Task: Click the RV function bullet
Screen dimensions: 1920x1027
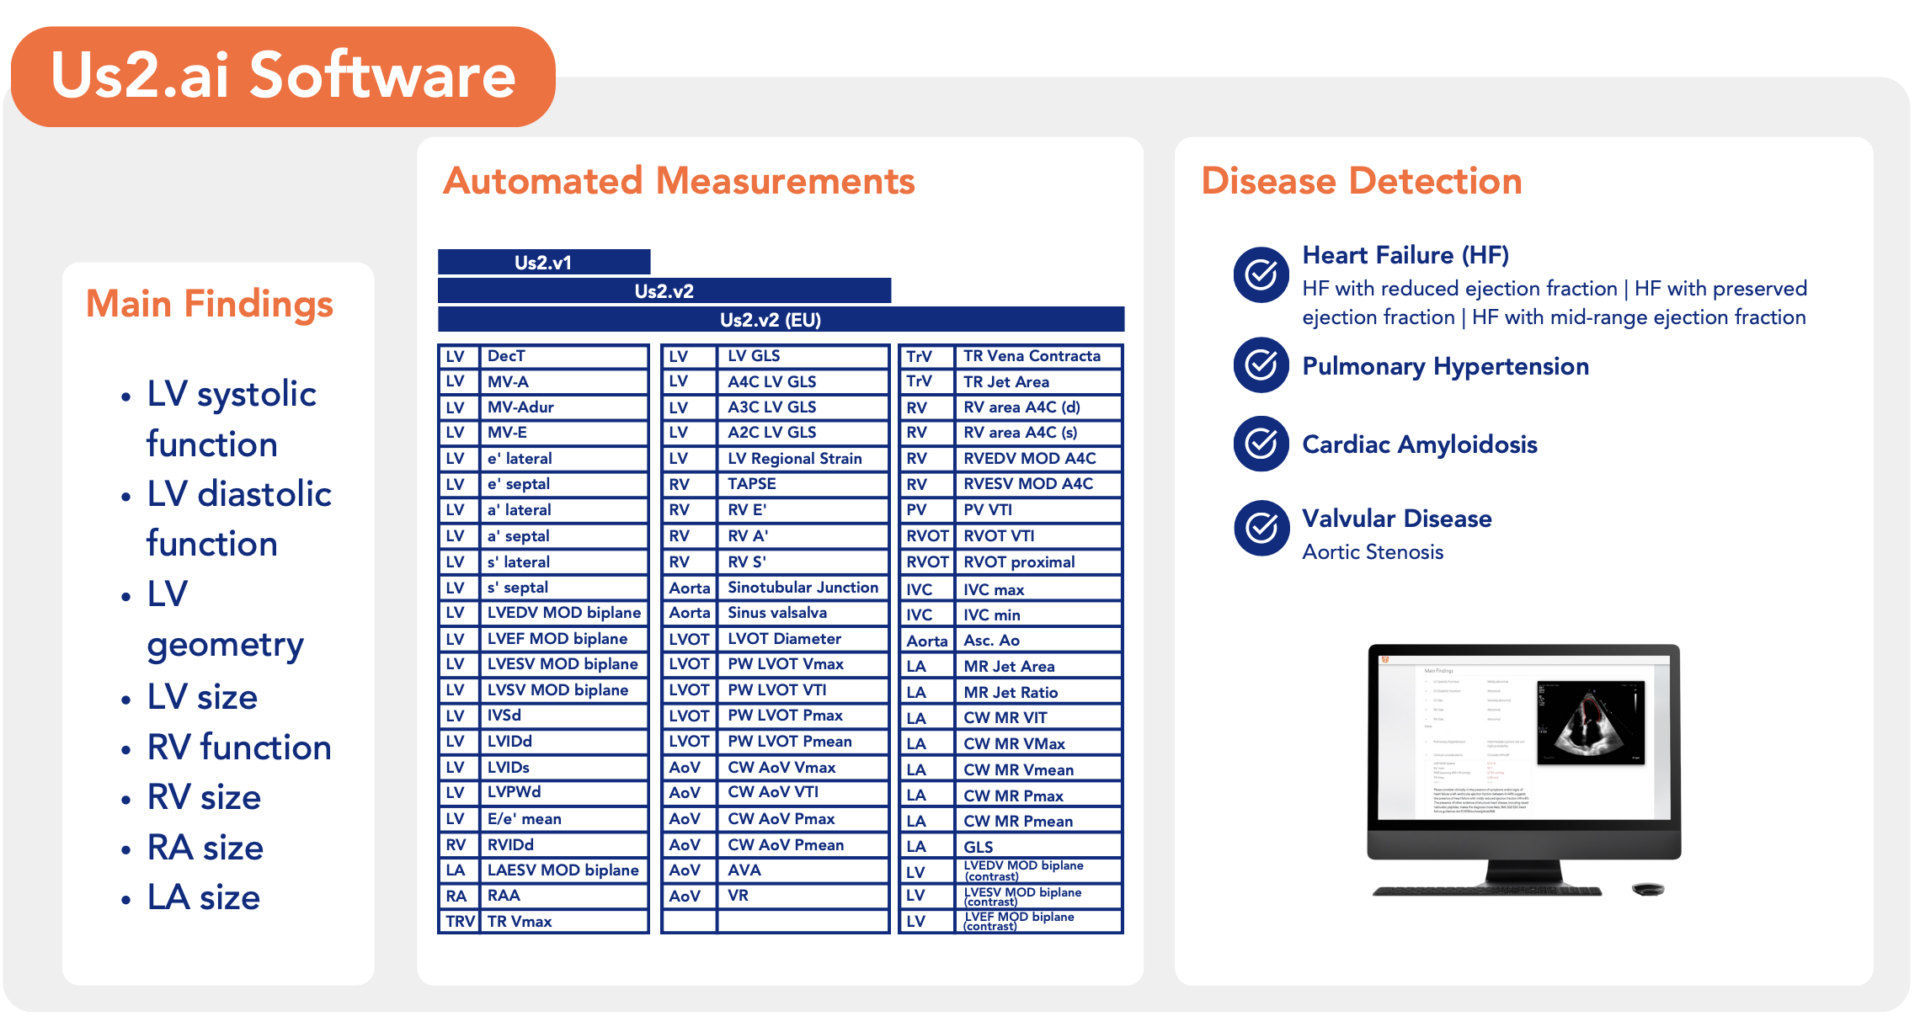Action: [x=239, y=747]
